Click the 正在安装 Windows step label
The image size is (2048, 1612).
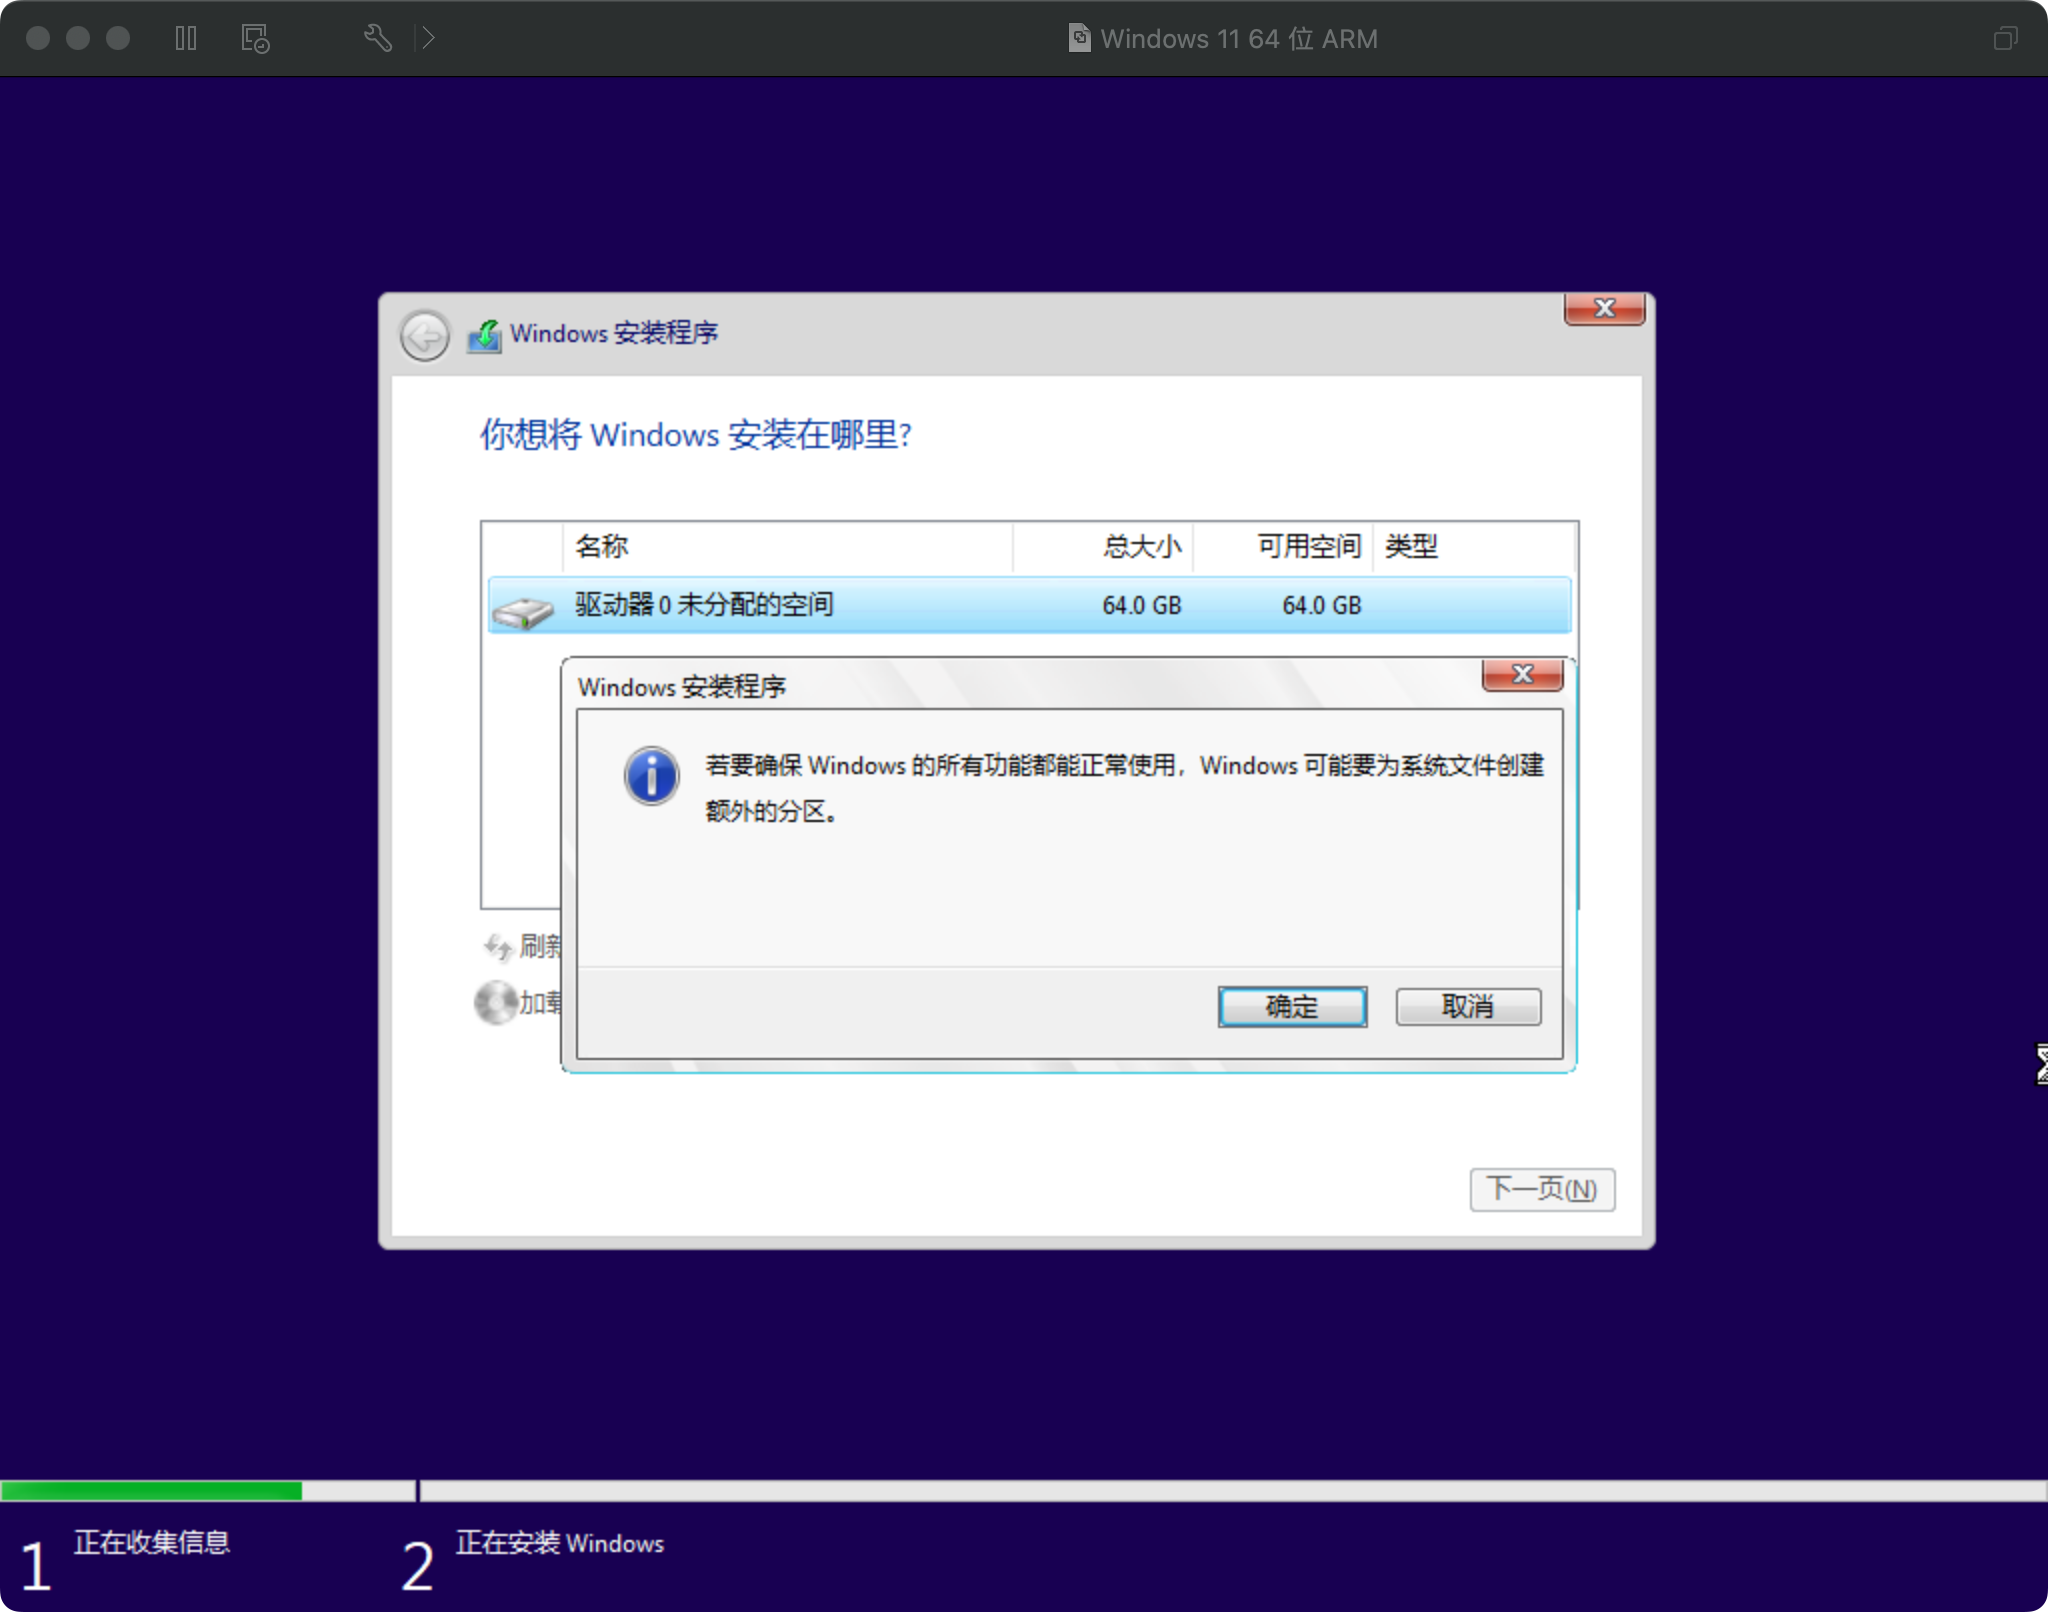pyautogui.click(x=560, y=1543)
